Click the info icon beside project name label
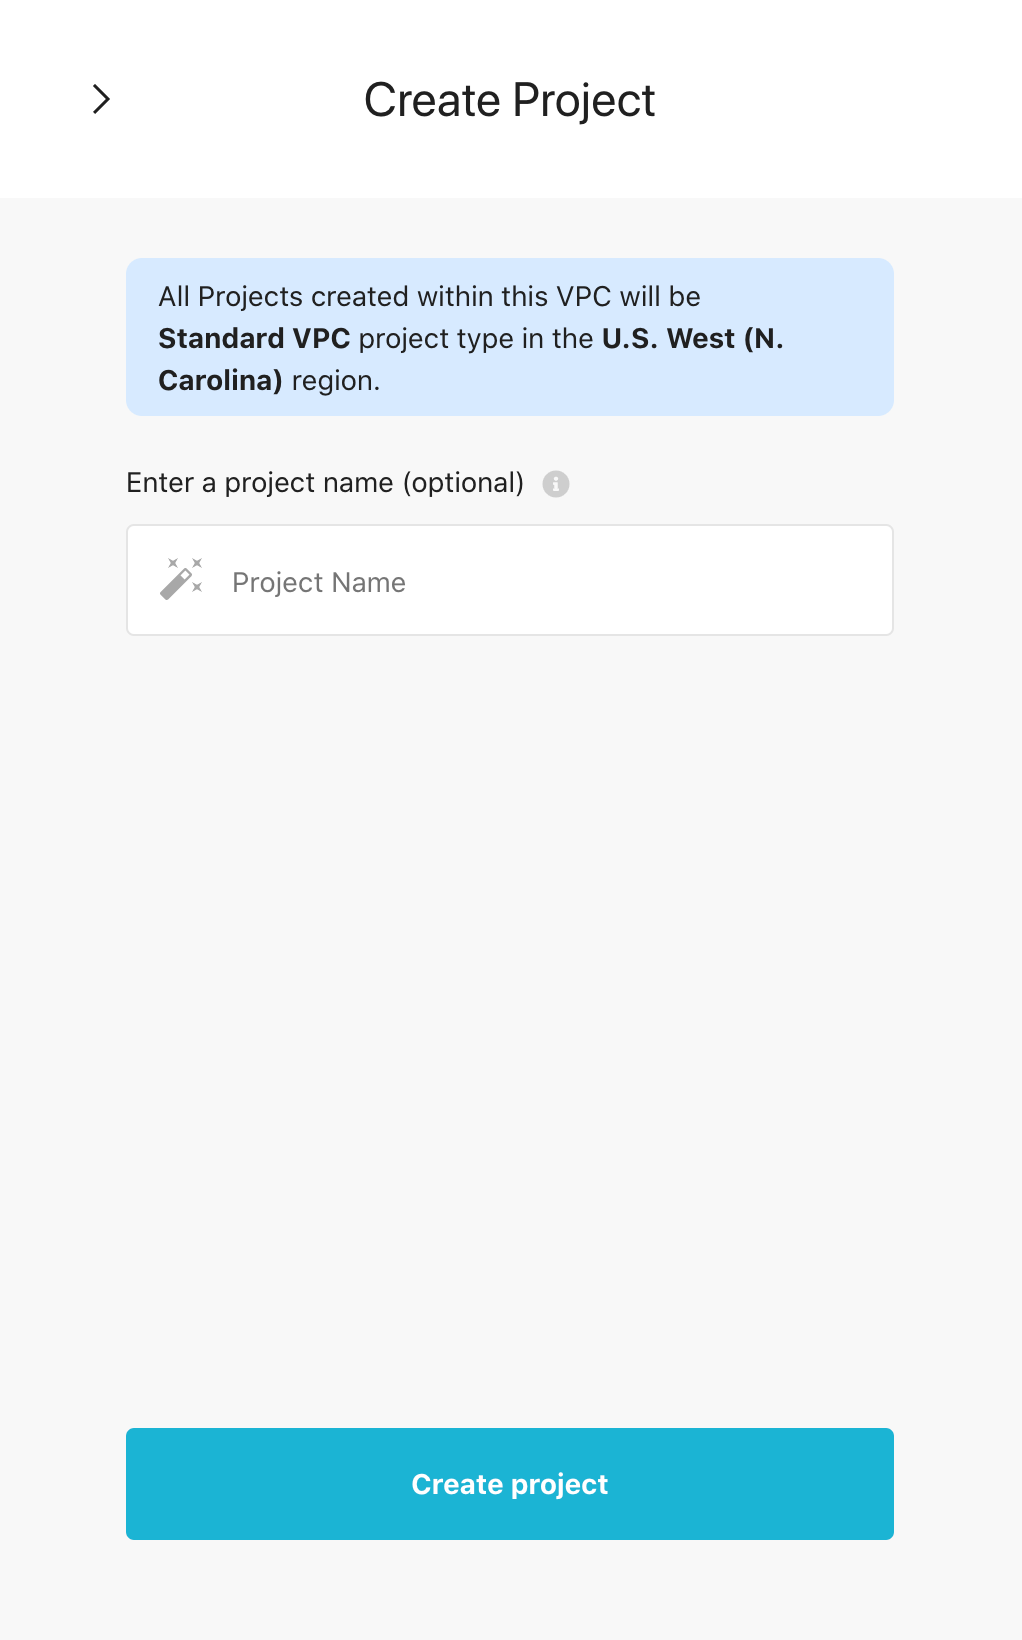1022x1640 pixels. [556, 484]
